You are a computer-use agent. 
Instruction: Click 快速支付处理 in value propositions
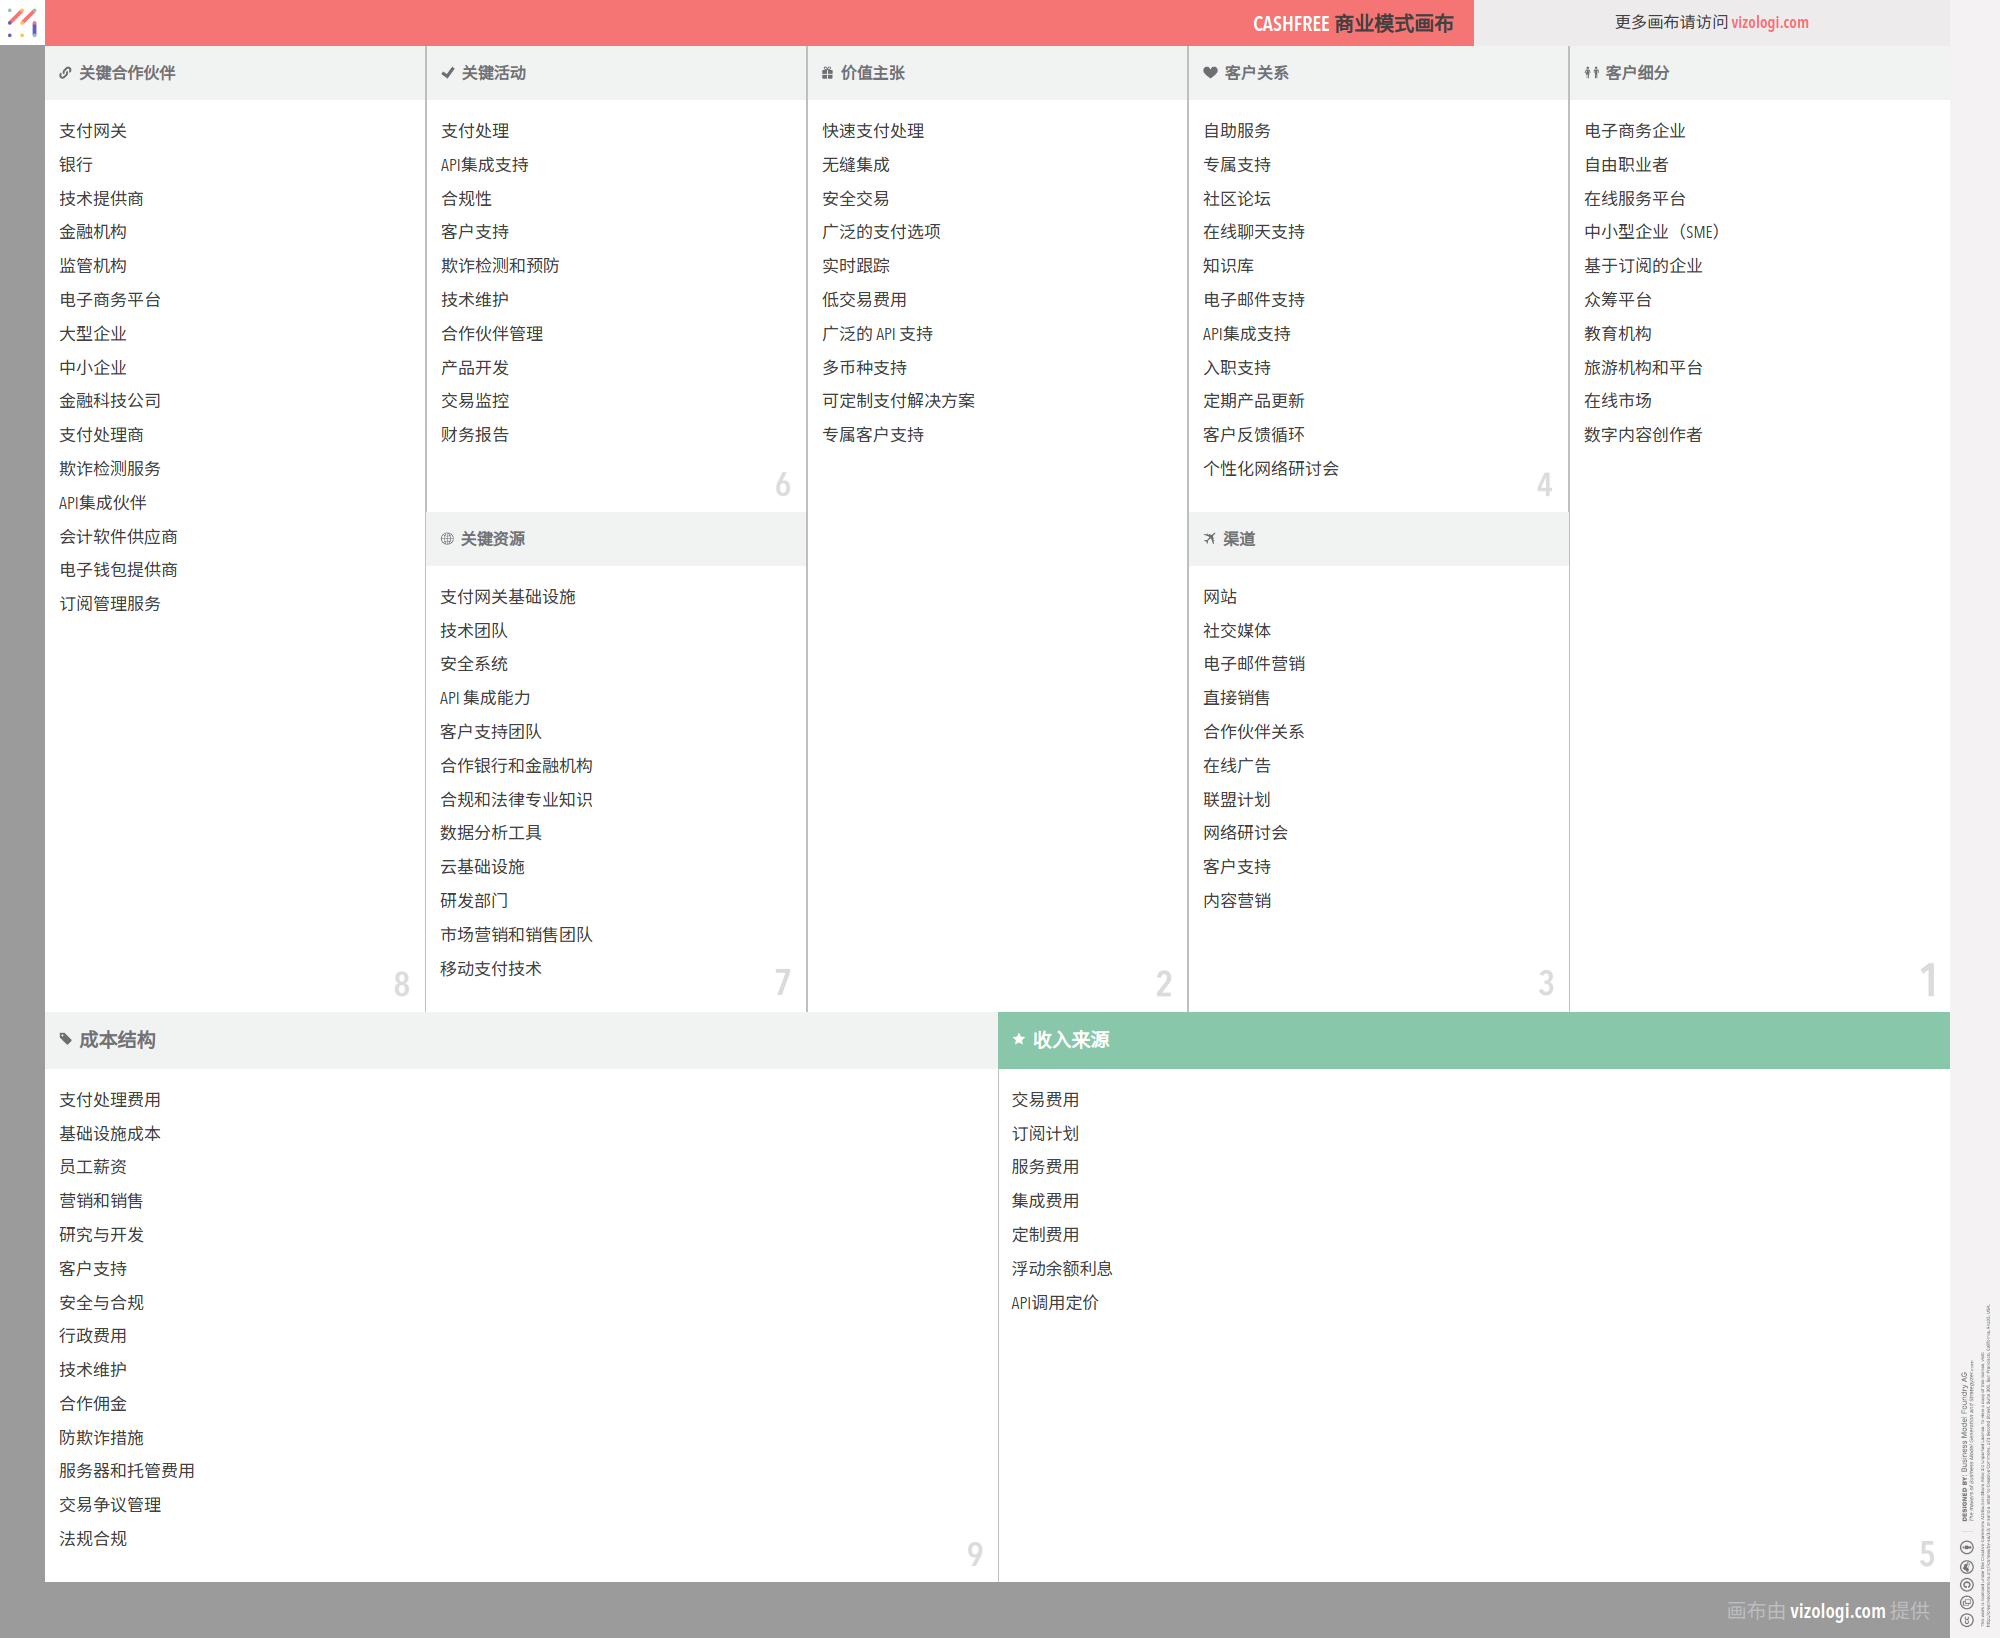pos(872,131)
